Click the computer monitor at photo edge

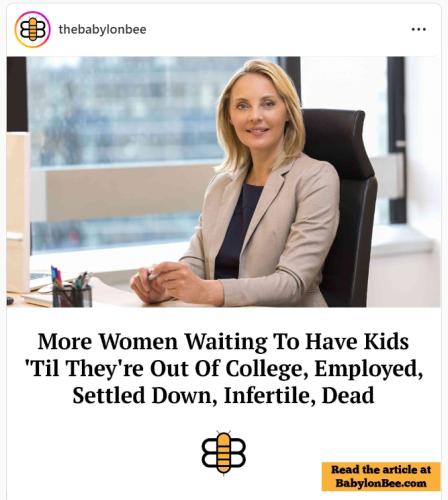tap(18, 213)
